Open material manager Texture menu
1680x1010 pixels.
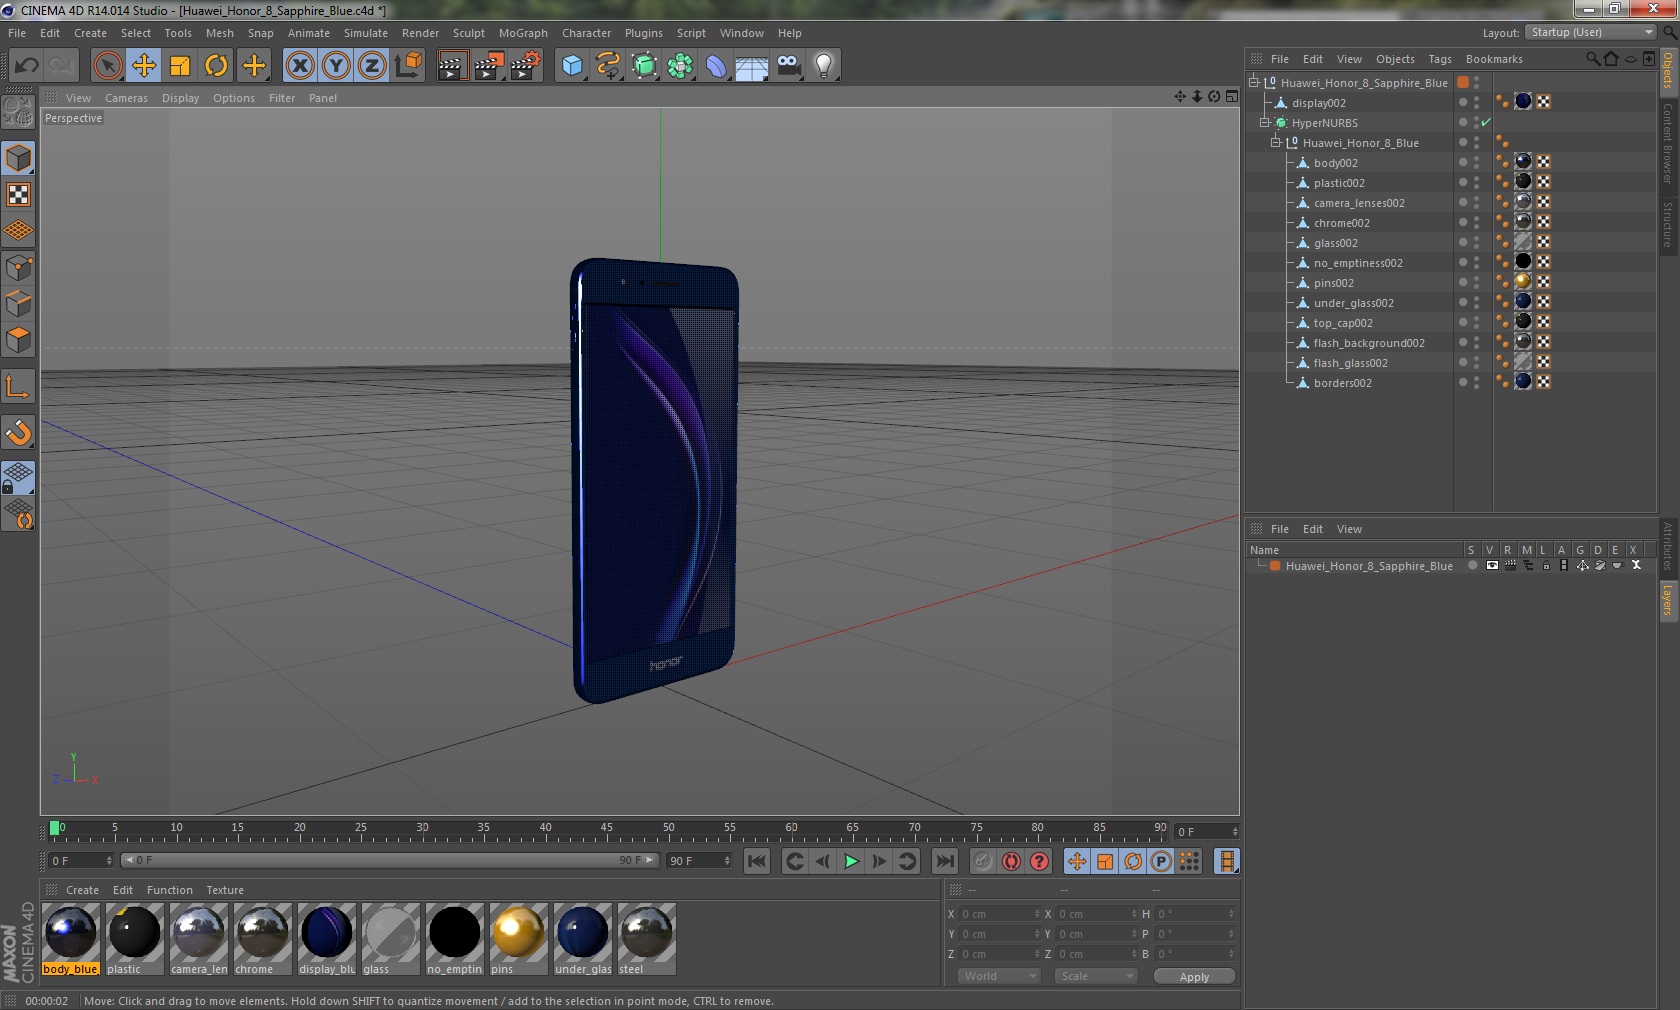(225, 890)
